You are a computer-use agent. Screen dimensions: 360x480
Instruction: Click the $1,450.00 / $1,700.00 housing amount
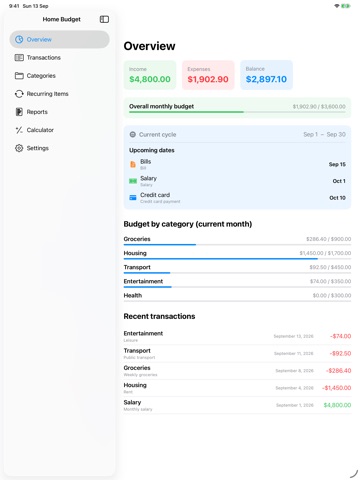tap(325, 253)
